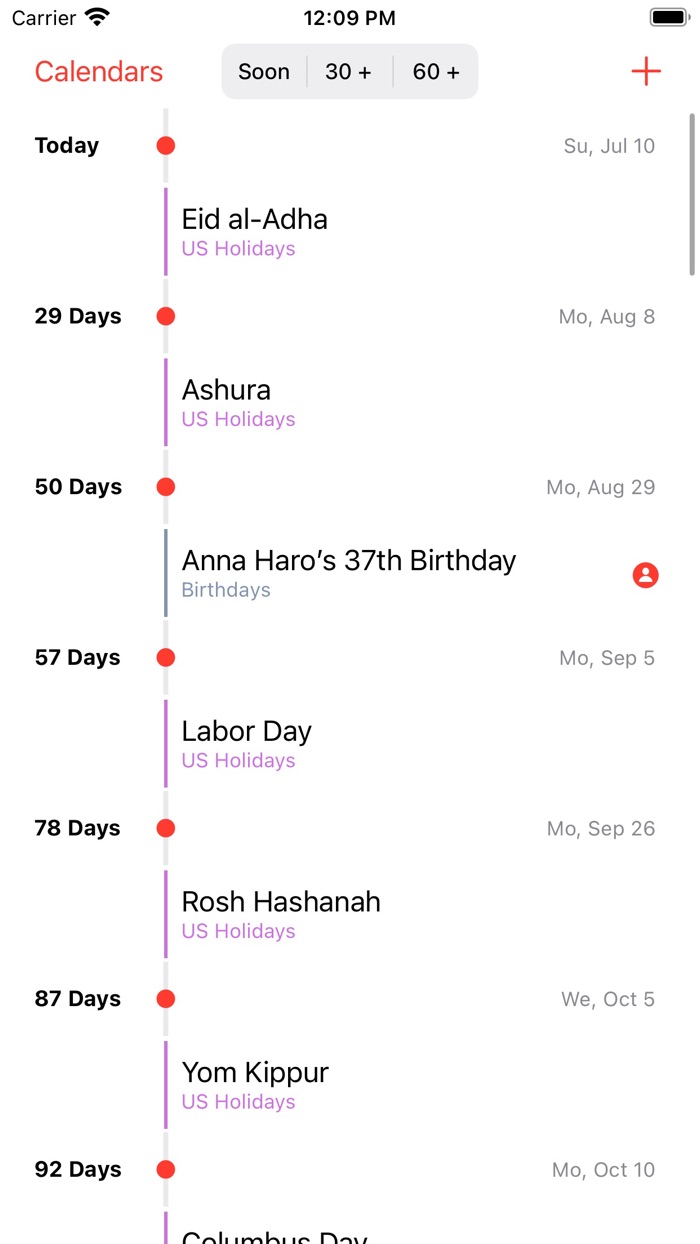
Task: Open the Rosh Hashanah entry
Action: click(281, 901)
